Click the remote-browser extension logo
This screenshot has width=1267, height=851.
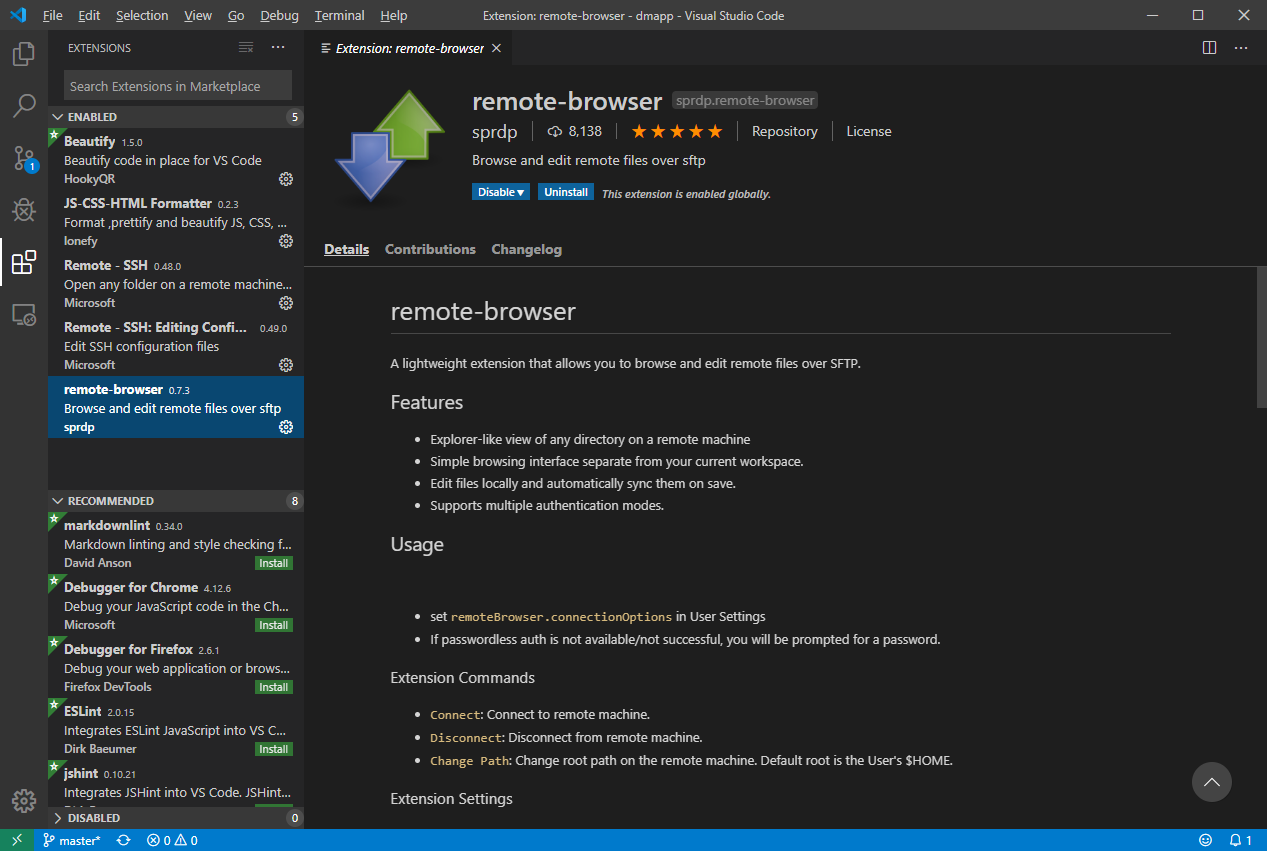click(389, 146)
